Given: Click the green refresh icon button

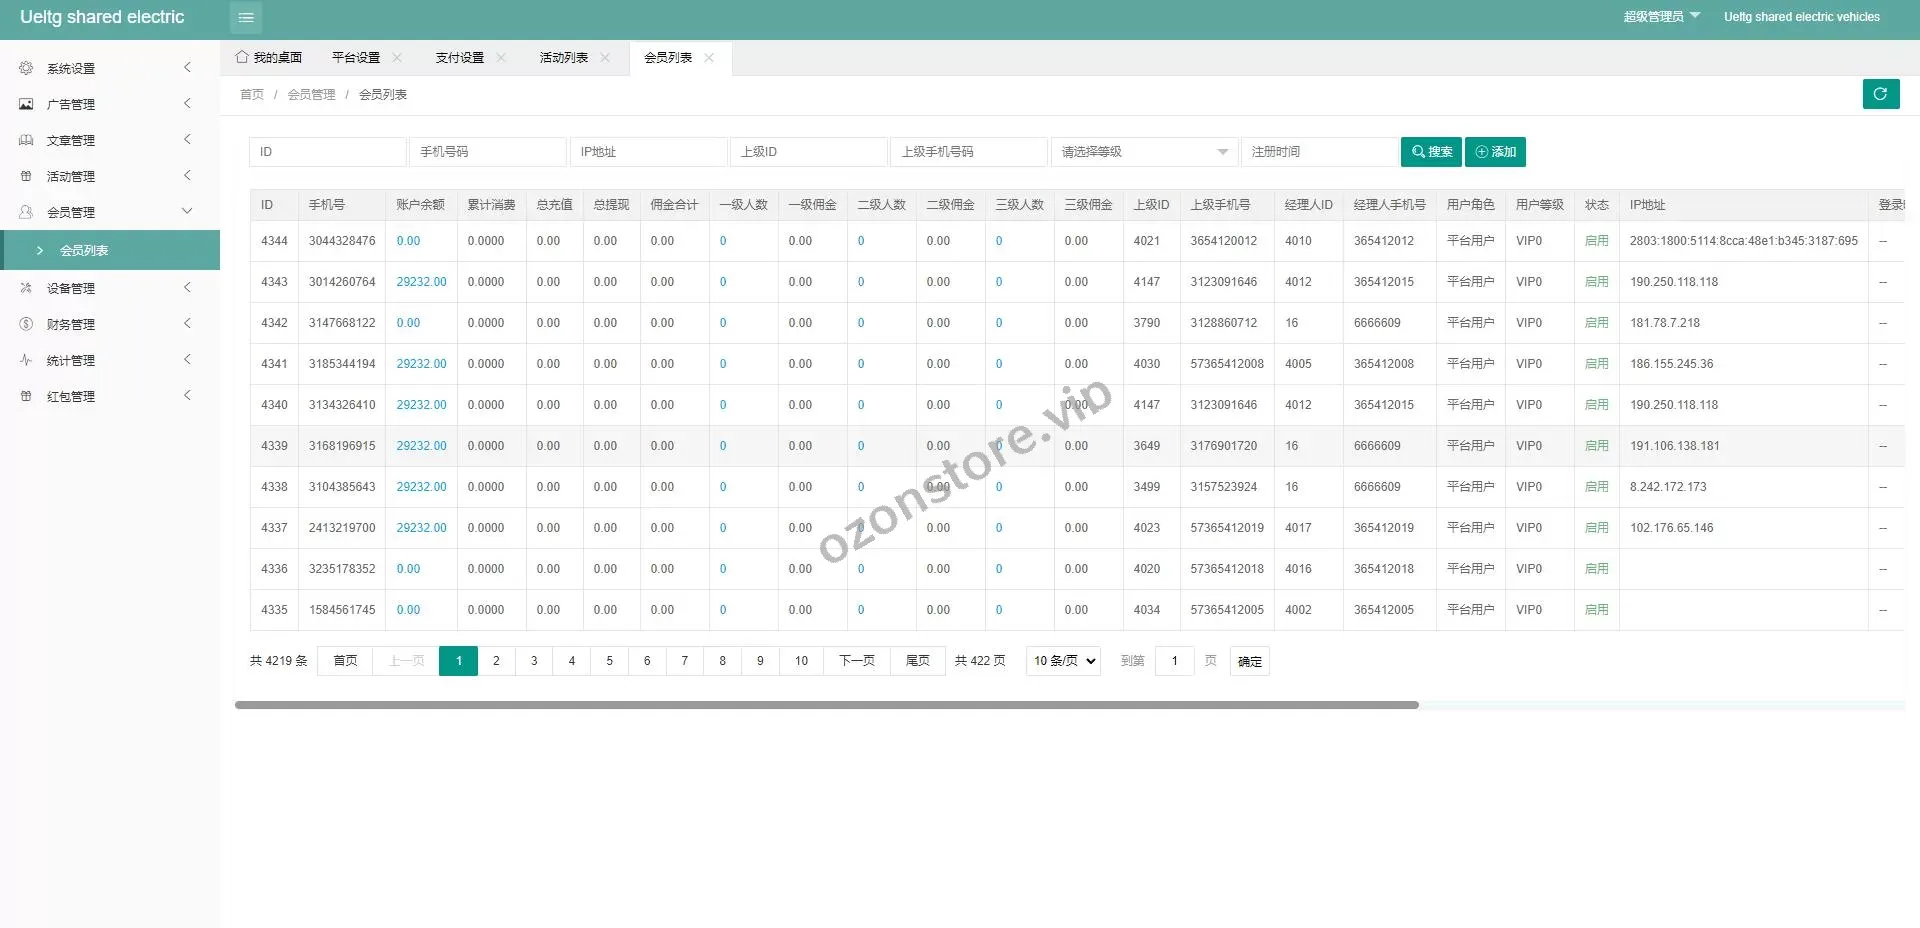Looking at the screenshot, I should [x=1880, y=94].
